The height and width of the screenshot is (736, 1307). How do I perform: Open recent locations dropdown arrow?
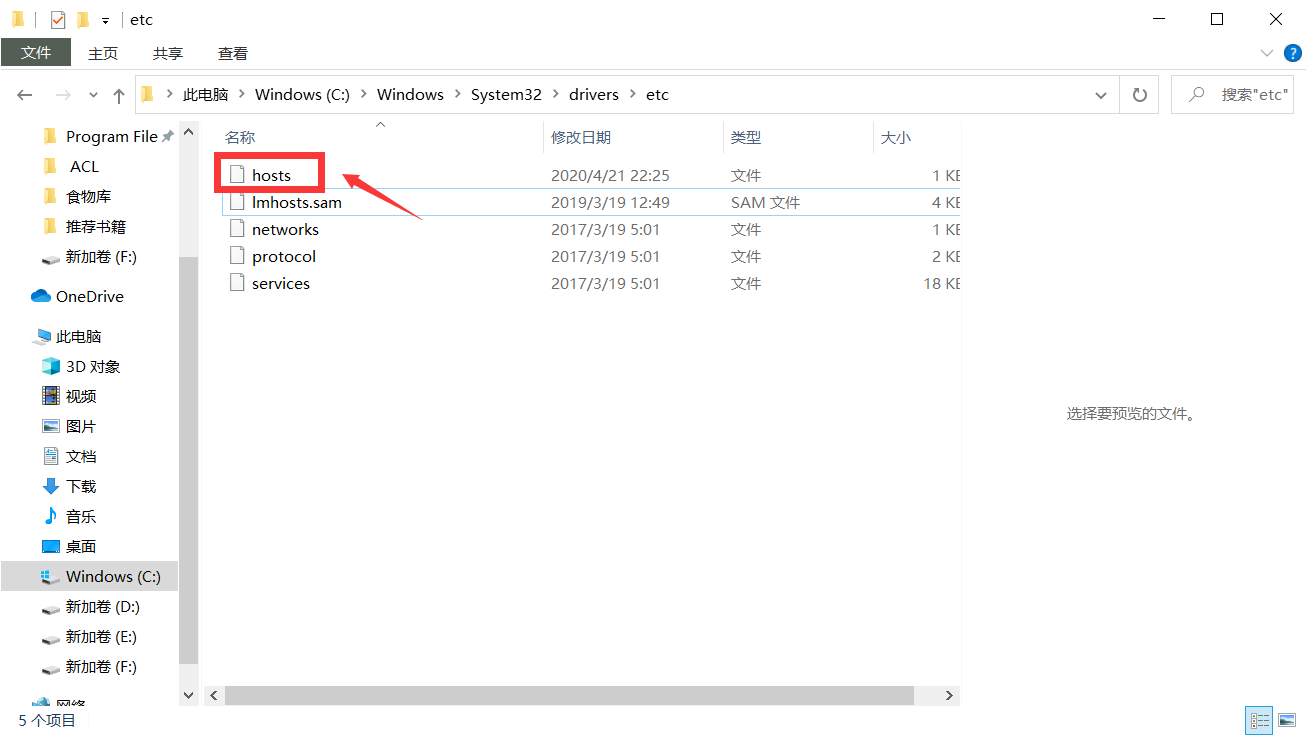(93, 95)
